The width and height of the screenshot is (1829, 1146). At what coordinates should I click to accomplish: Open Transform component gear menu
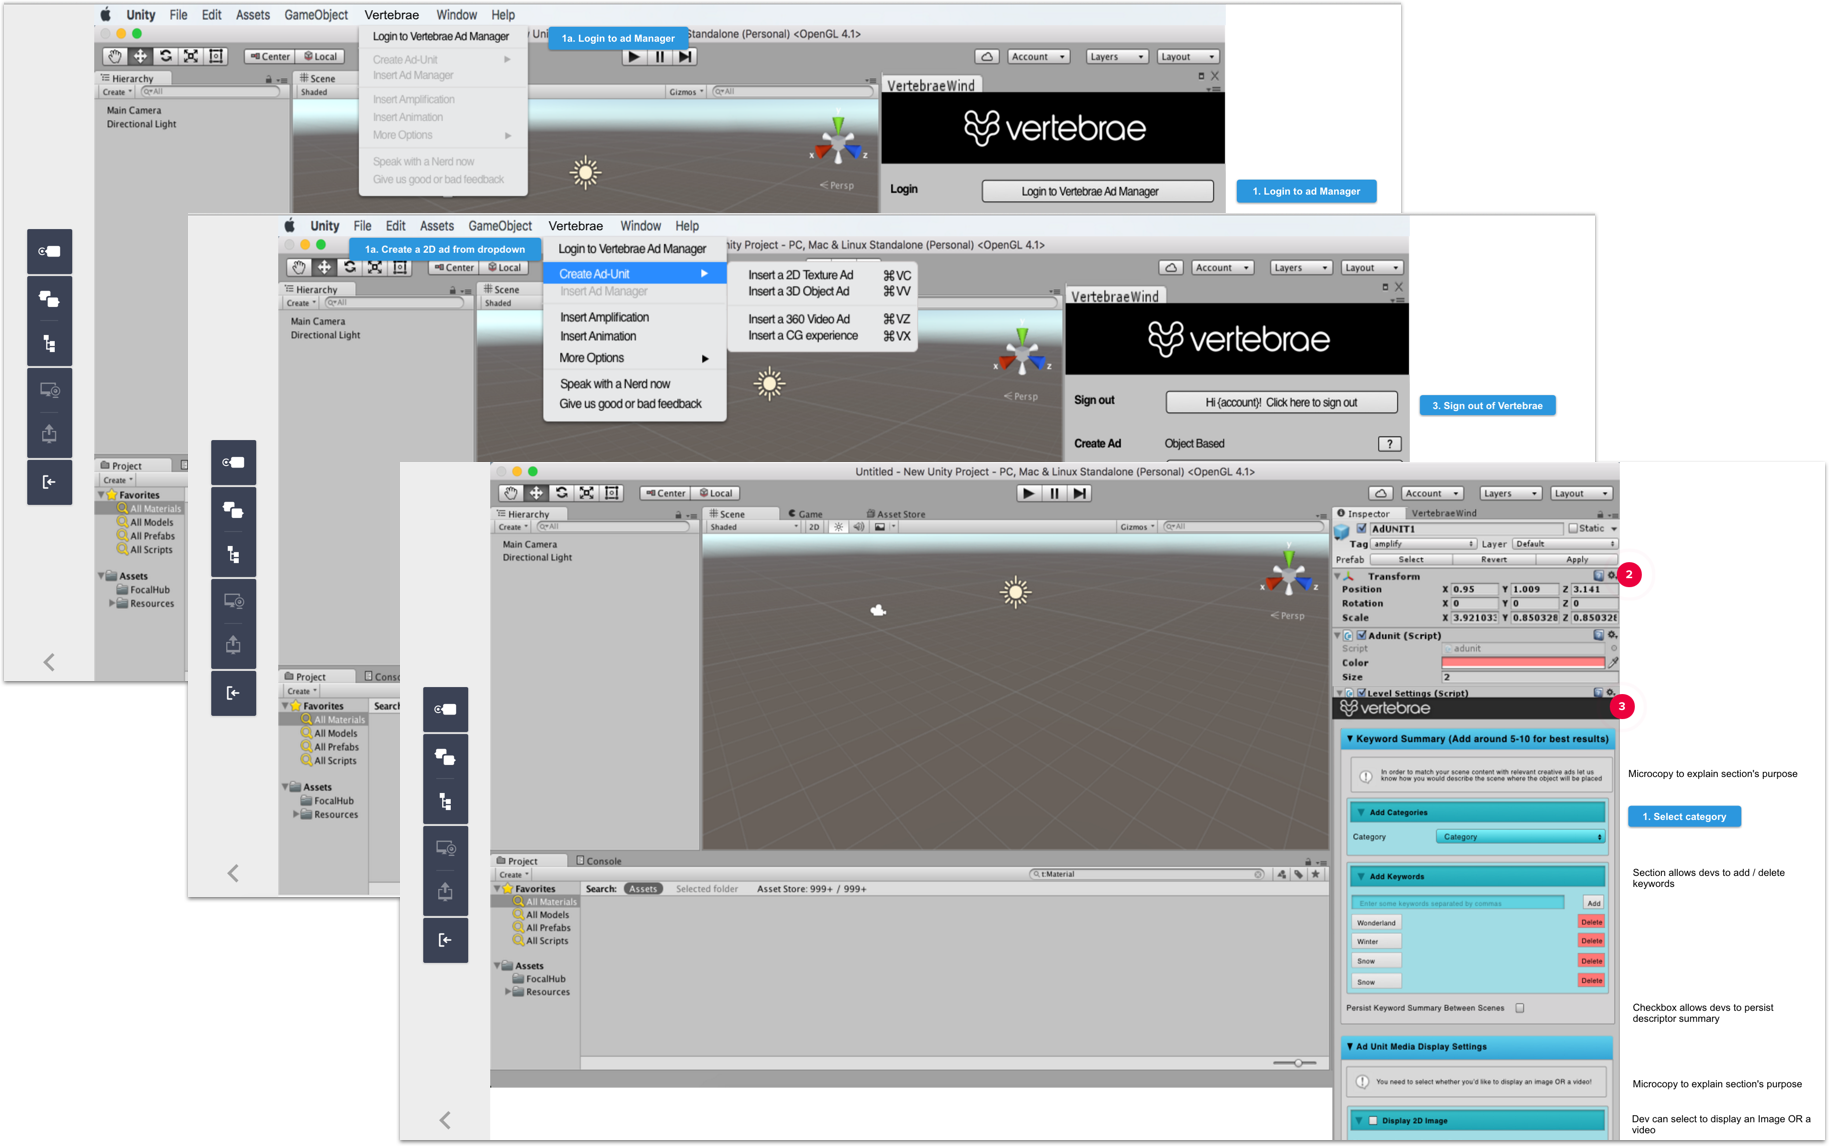[1611, 576]
